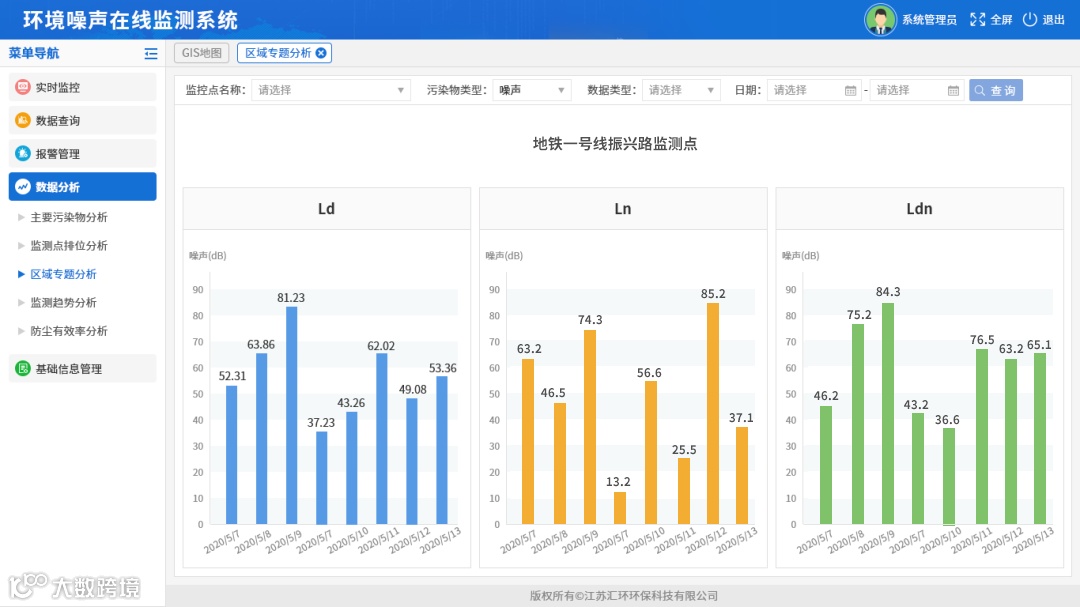The image size is (1080, 607).
Task: Expand 监测趋势分析 arrow
Action: (21, 302)
